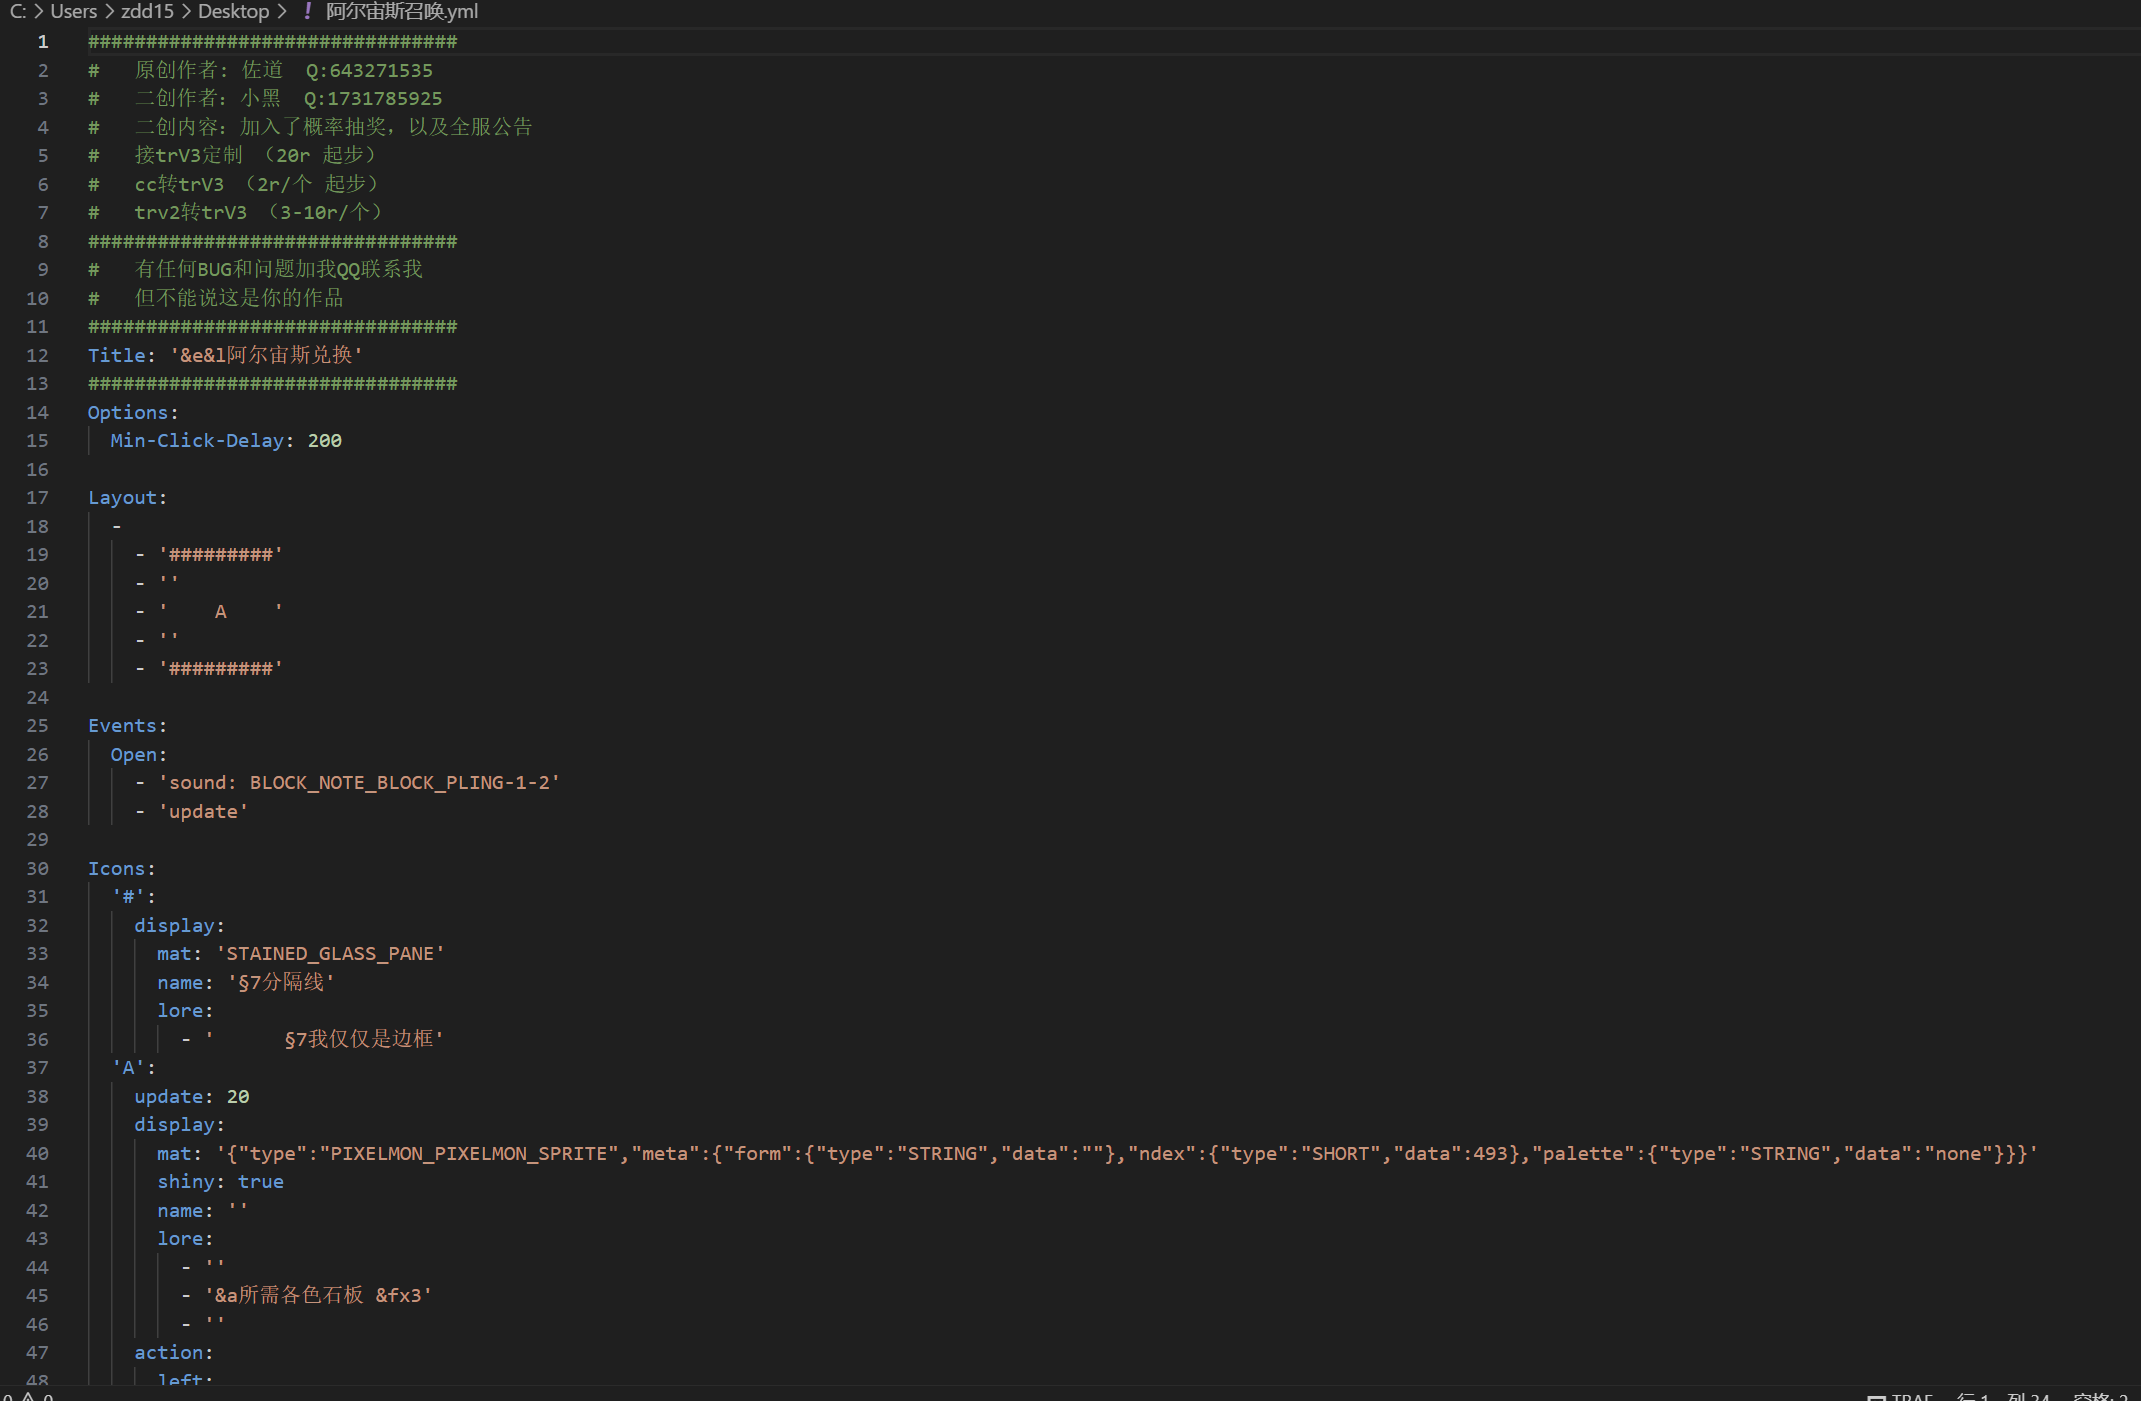Open the C: drive breadcrumb
The width and height of the screenshot is (2141, 1401).
point(17,11)
